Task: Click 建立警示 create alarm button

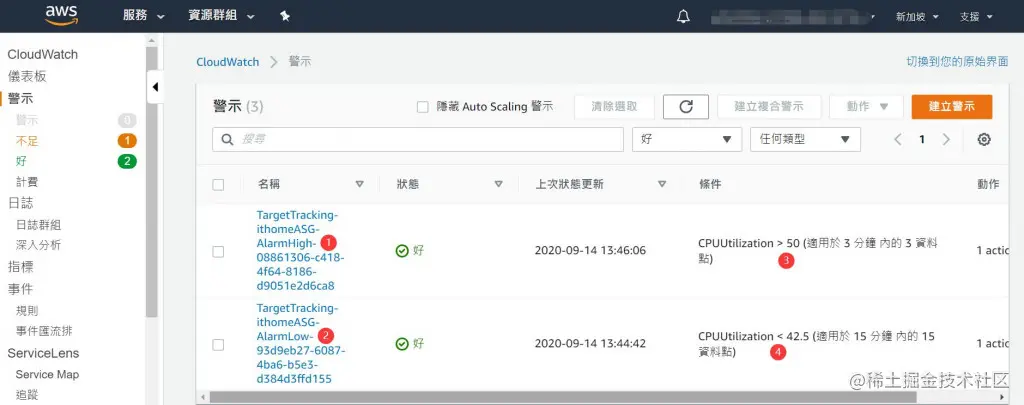Action: coord(952,106)
